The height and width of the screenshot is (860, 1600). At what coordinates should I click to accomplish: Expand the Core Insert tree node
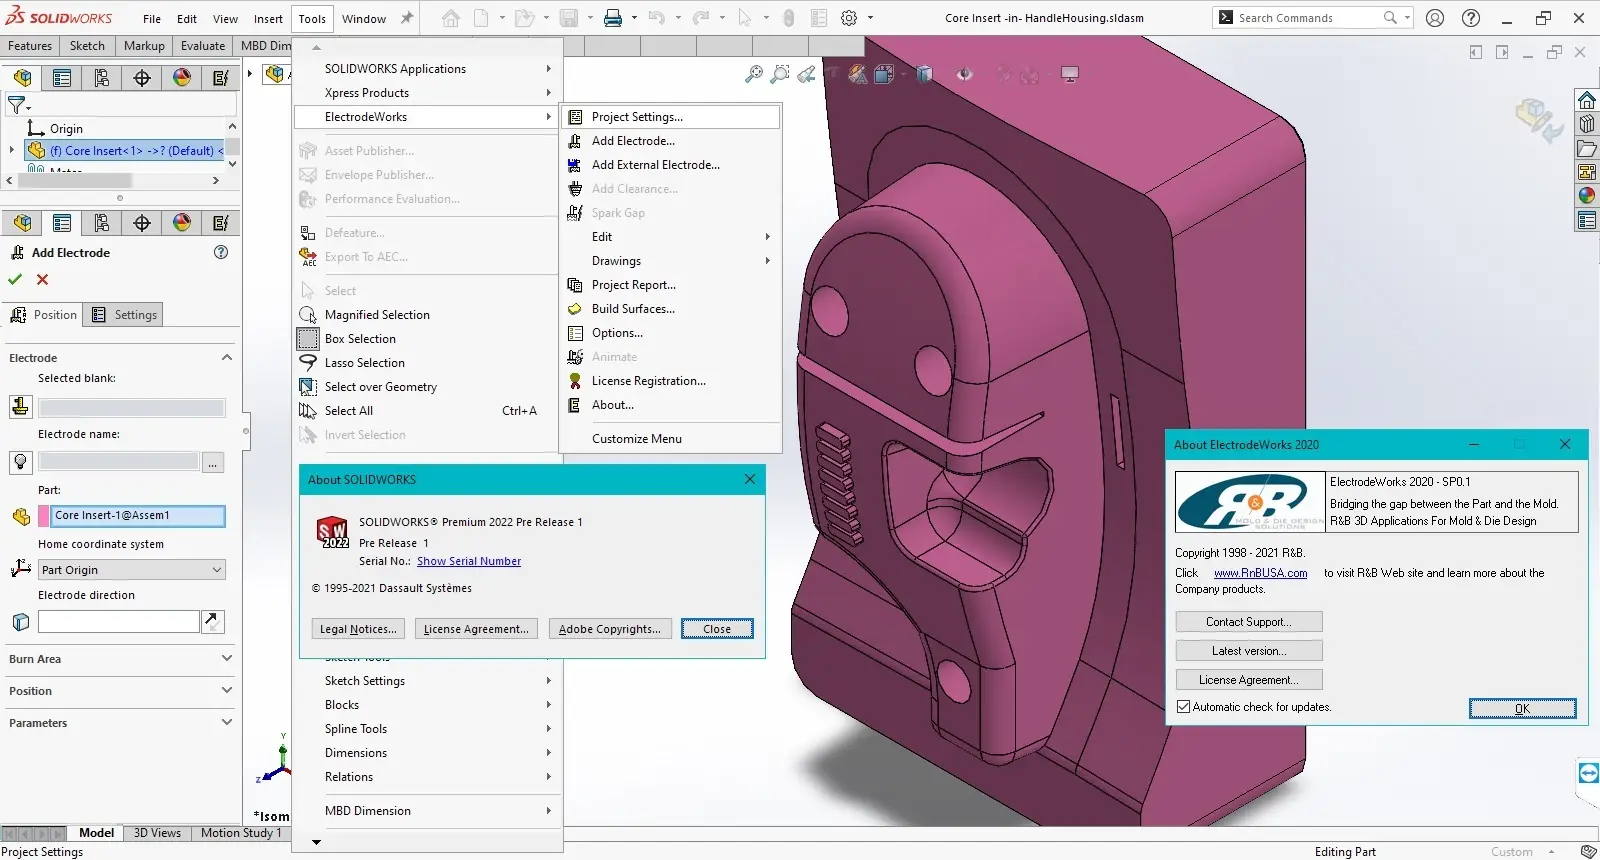coord(12,150)
